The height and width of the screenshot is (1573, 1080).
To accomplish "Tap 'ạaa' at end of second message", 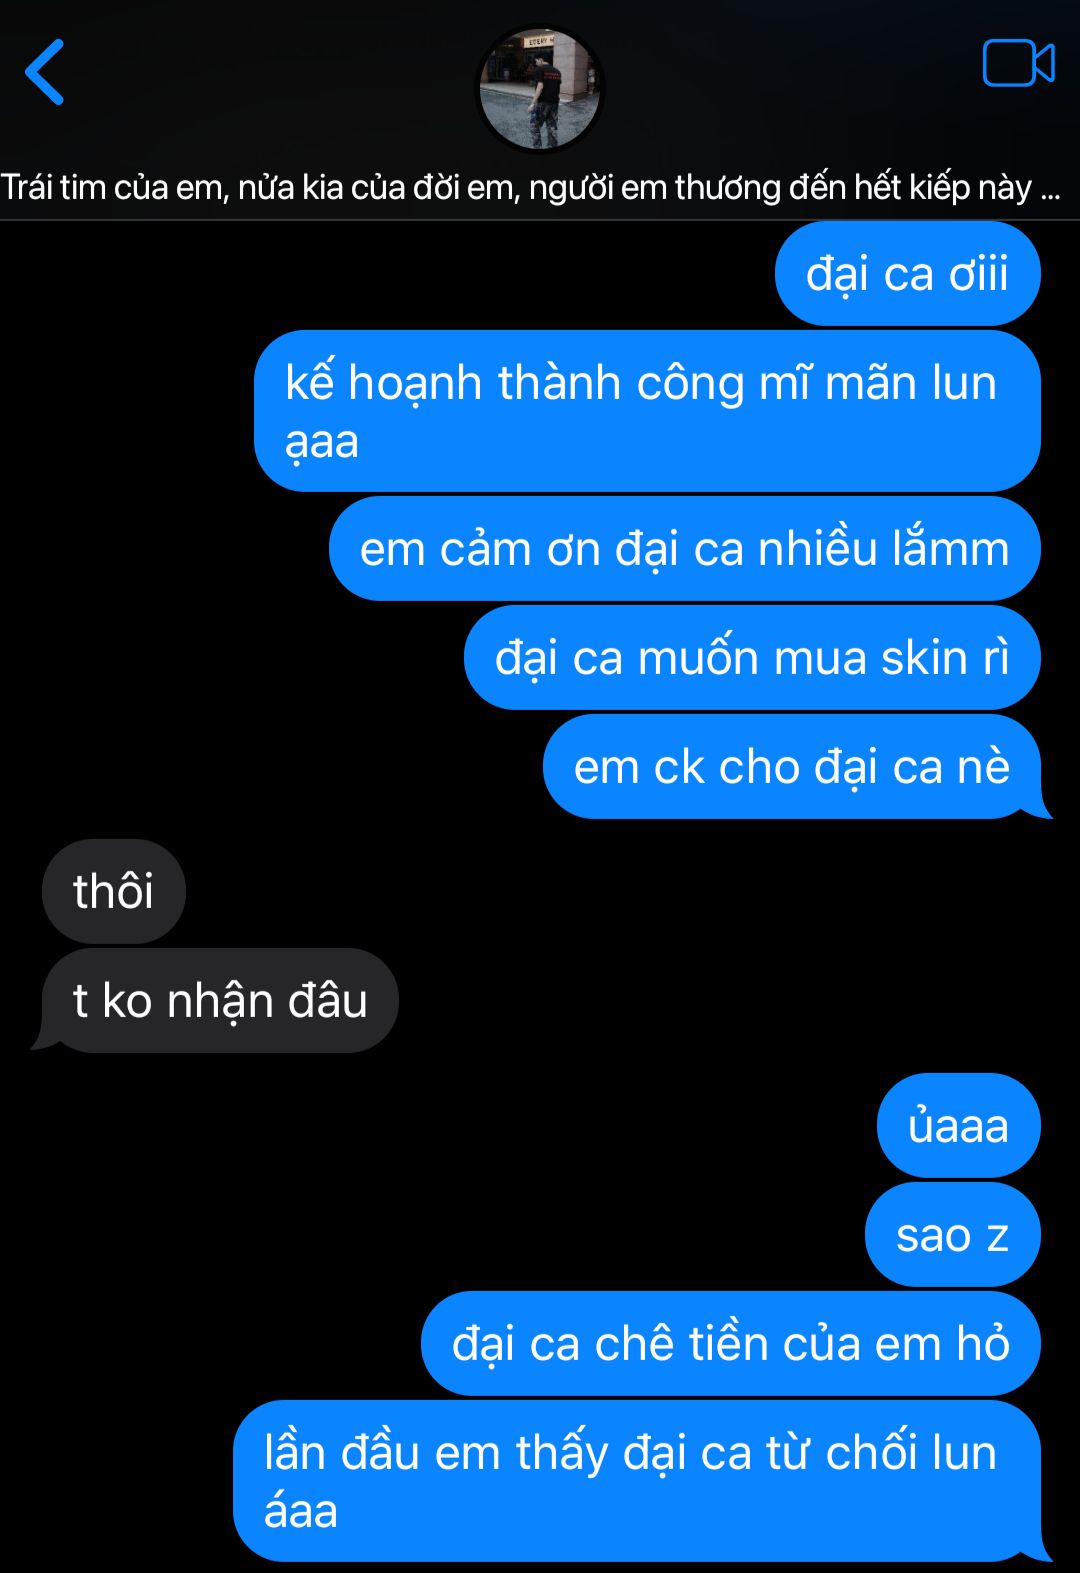I will 322,442.
